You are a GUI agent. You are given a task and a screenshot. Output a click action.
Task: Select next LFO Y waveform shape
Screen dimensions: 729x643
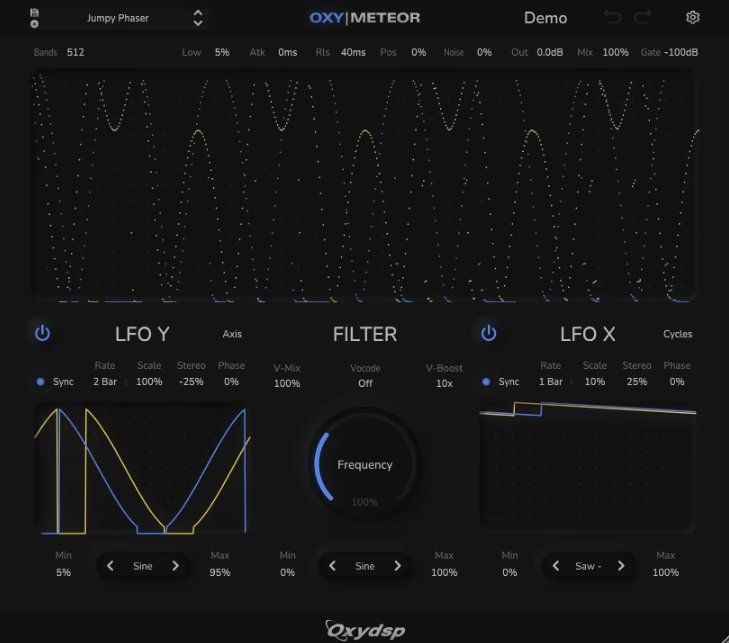175,566
